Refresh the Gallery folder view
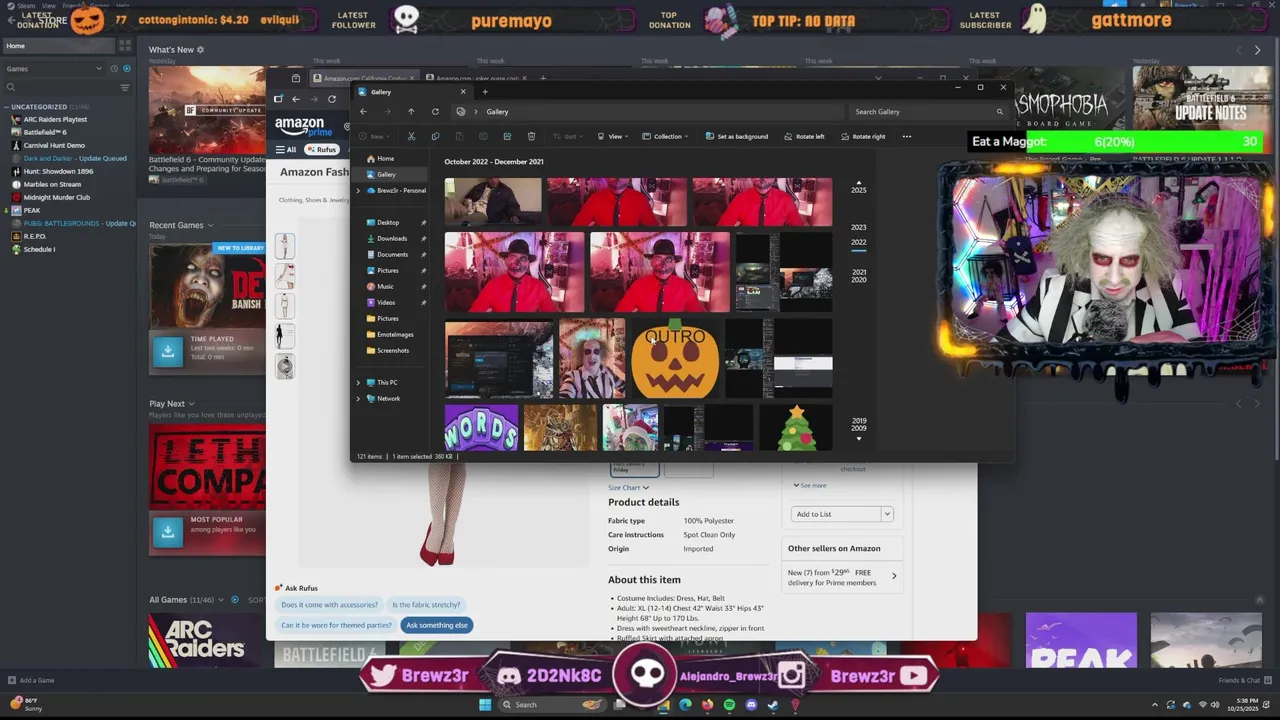 (435, 112)
